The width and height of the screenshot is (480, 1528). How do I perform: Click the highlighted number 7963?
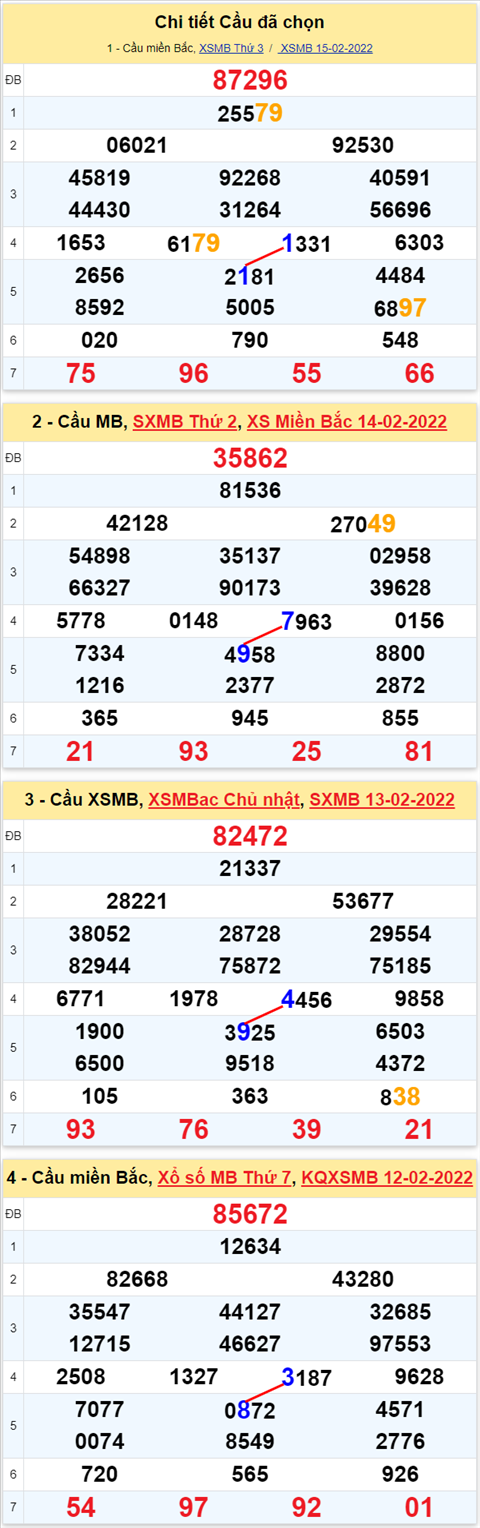pyautogui.click(x=306, y=622)
